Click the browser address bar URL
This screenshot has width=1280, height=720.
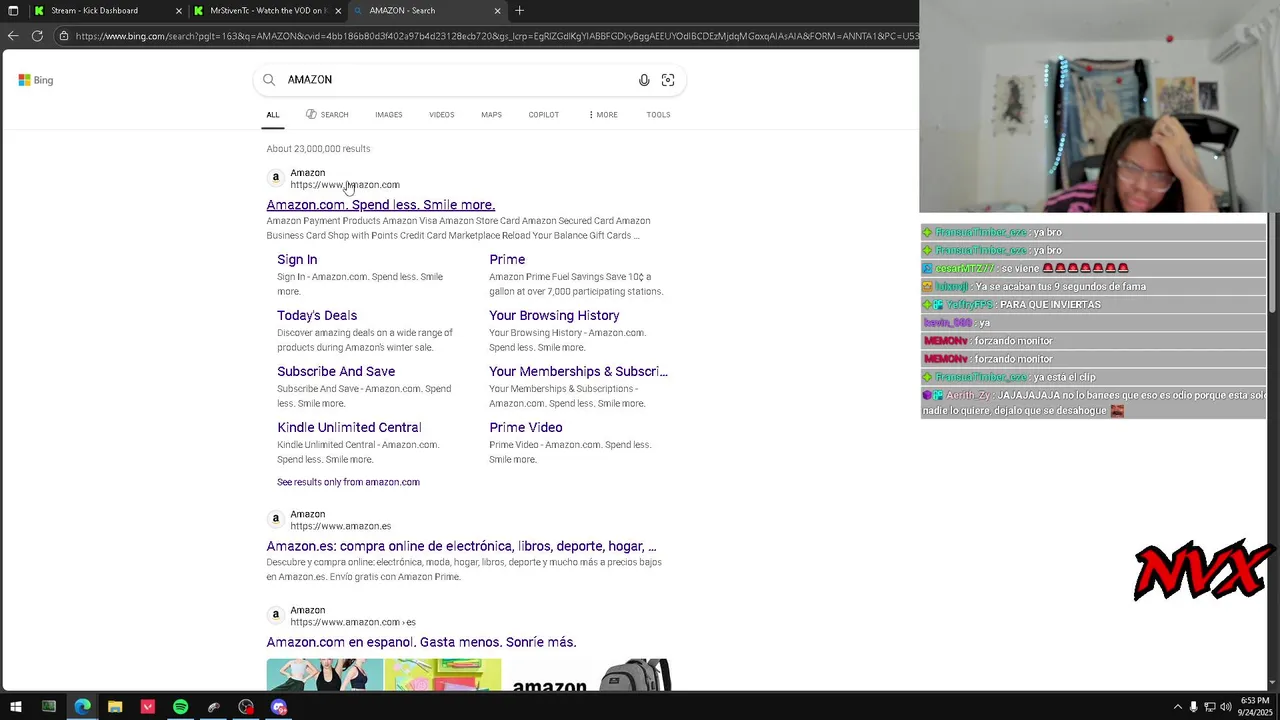(496, 36)
